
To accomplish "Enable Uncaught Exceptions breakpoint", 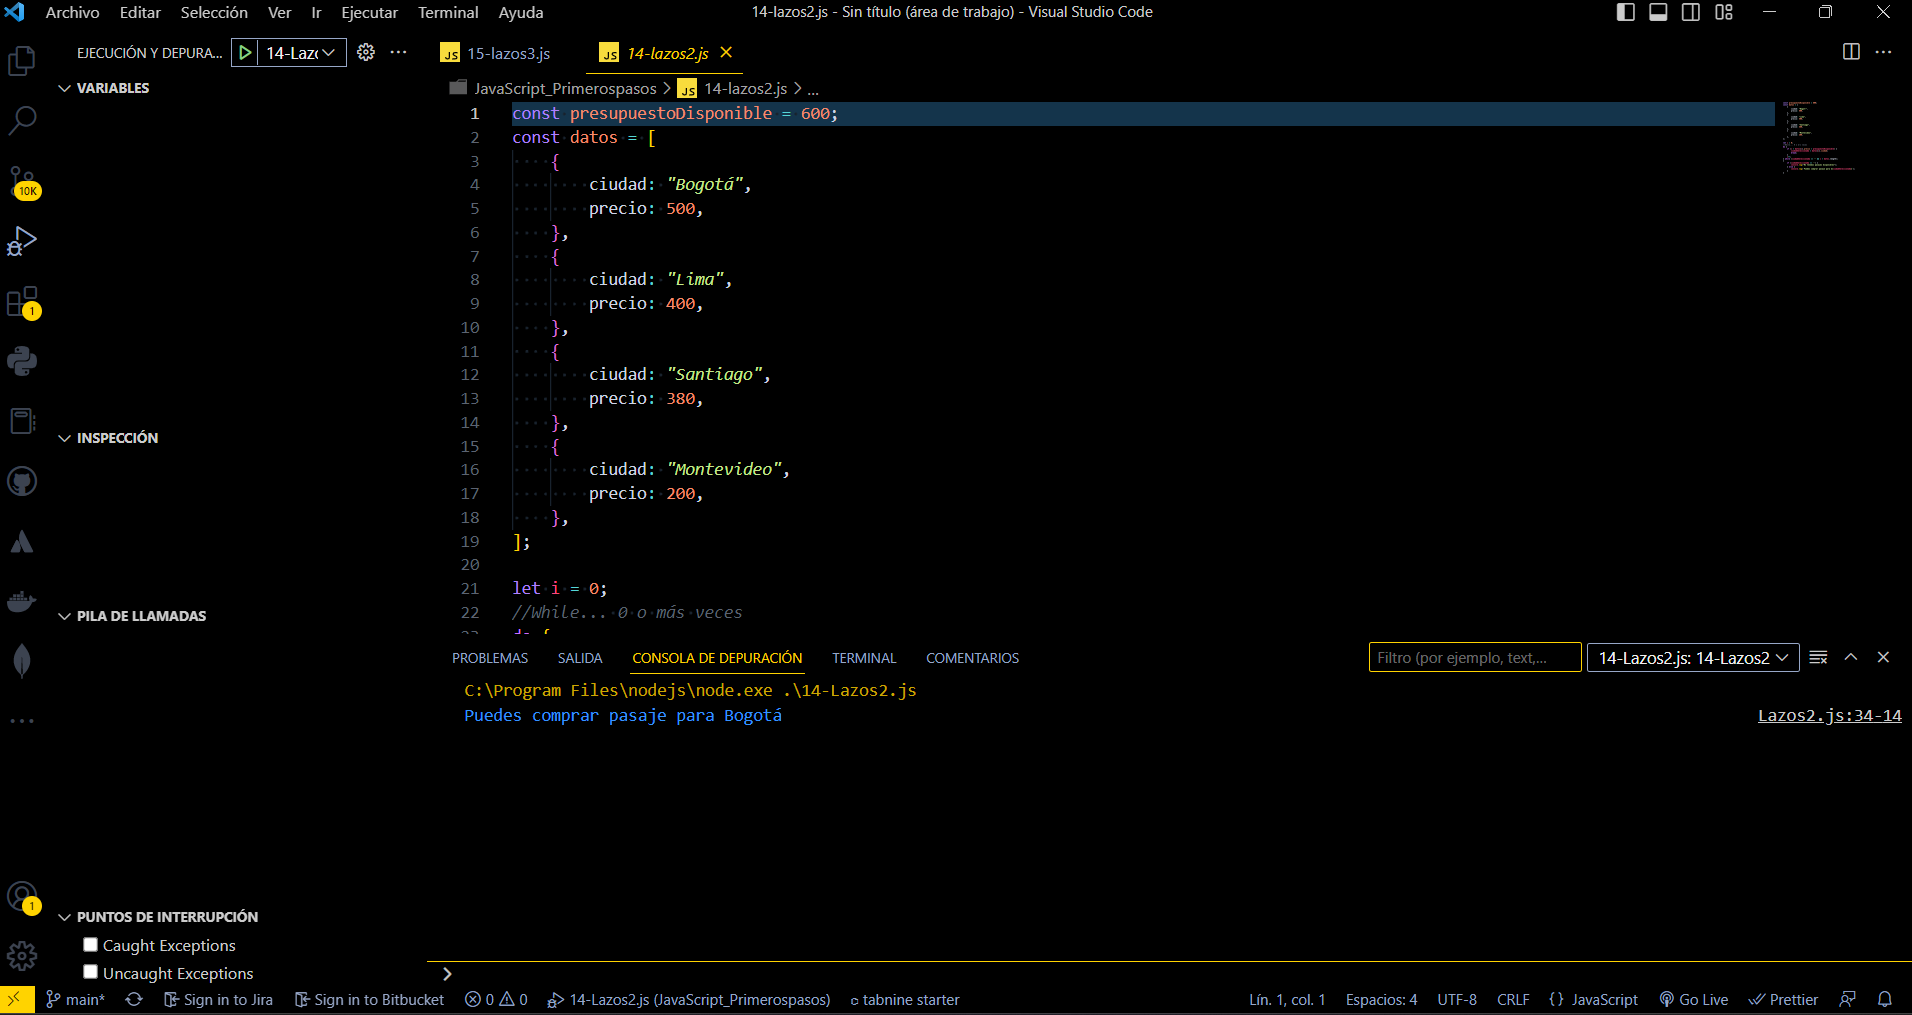I will click(x=90, y=972).
